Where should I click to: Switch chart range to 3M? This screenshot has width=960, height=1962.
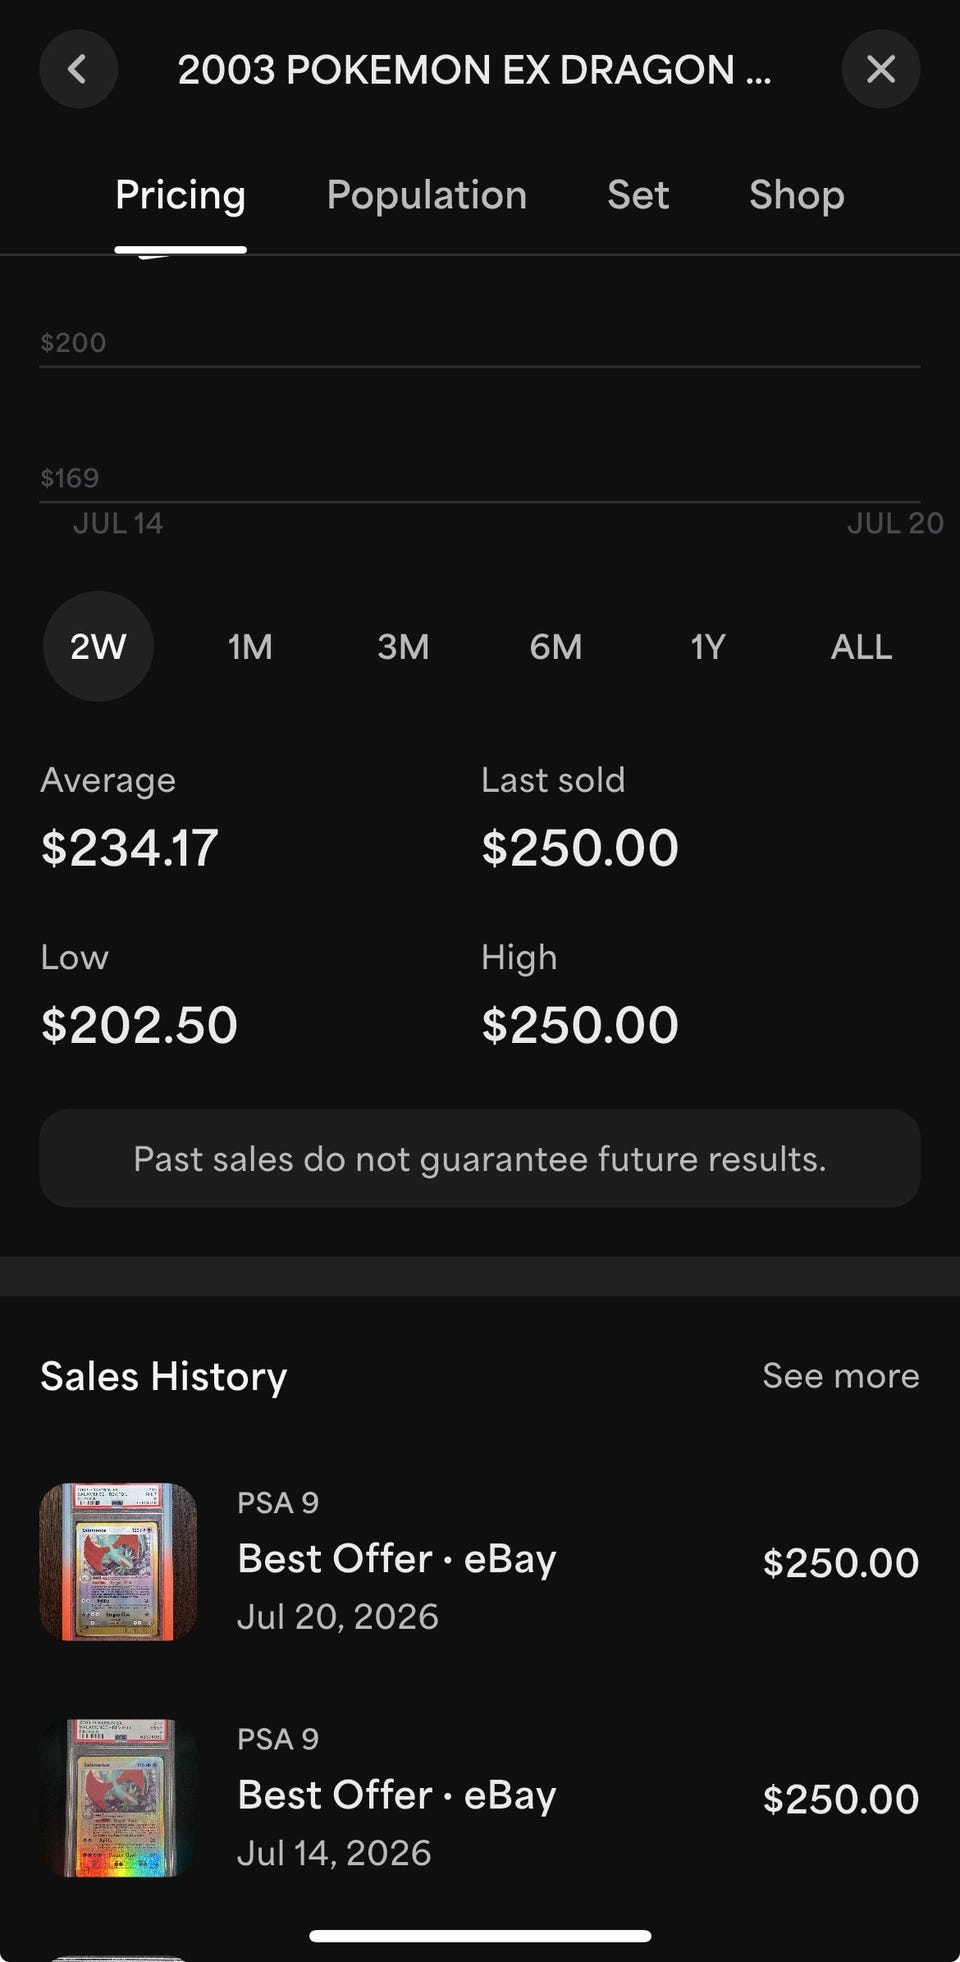tap(403, 646)
